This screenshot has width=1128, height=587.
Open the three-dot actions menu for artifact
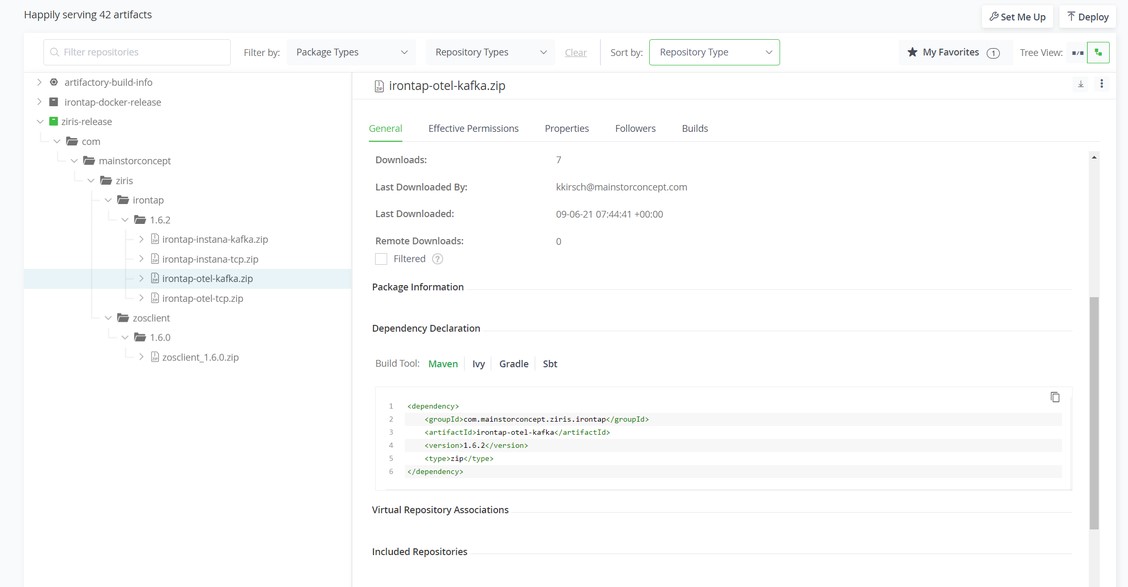tap(1101, 84)
